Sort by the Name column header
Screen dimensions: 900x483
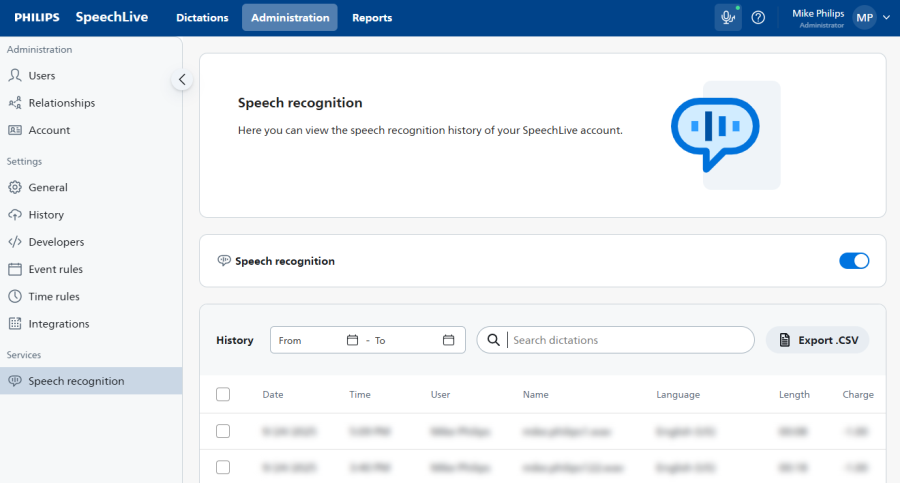(x=536, y=395)
